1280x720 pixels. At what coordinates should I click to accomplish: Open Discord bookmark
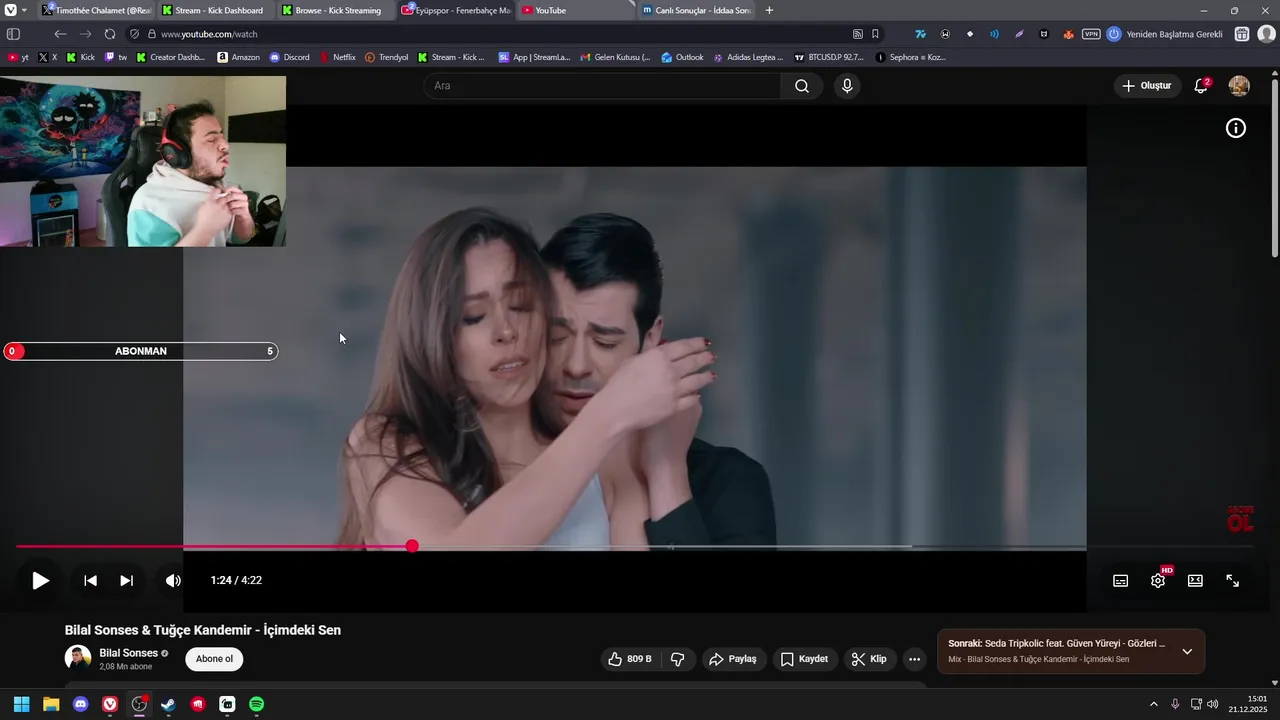[289, 57]
